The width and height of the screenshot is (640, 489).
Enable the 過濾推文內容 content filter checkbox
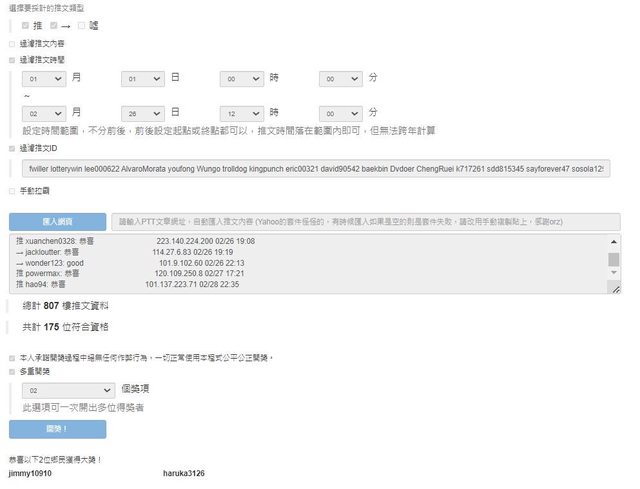click(12, 44)
